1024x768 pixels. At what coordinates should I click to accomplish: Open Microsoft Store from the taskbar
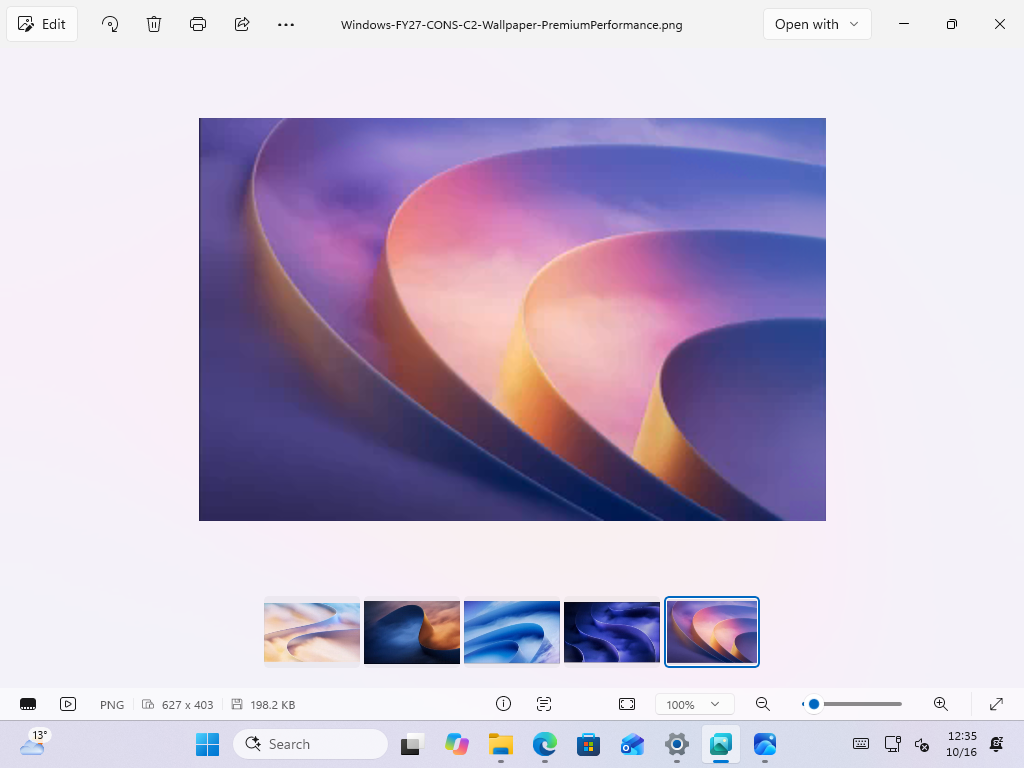[x=588, y=744]
